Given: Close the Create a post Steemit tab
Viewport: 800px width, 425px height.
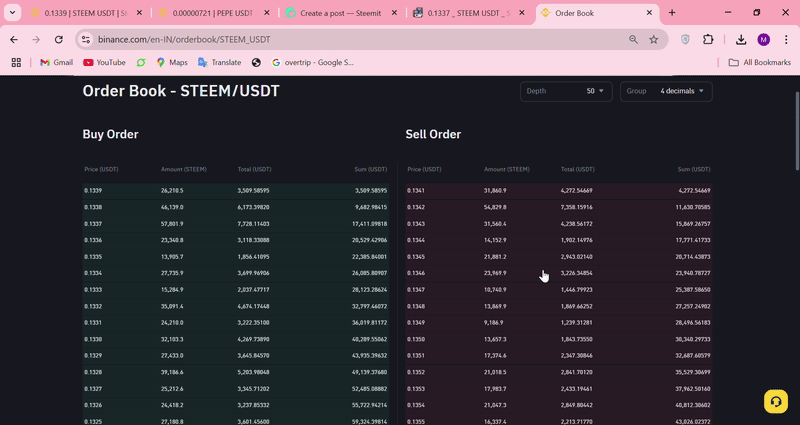Looking at the screenshot, I should 394,13.
